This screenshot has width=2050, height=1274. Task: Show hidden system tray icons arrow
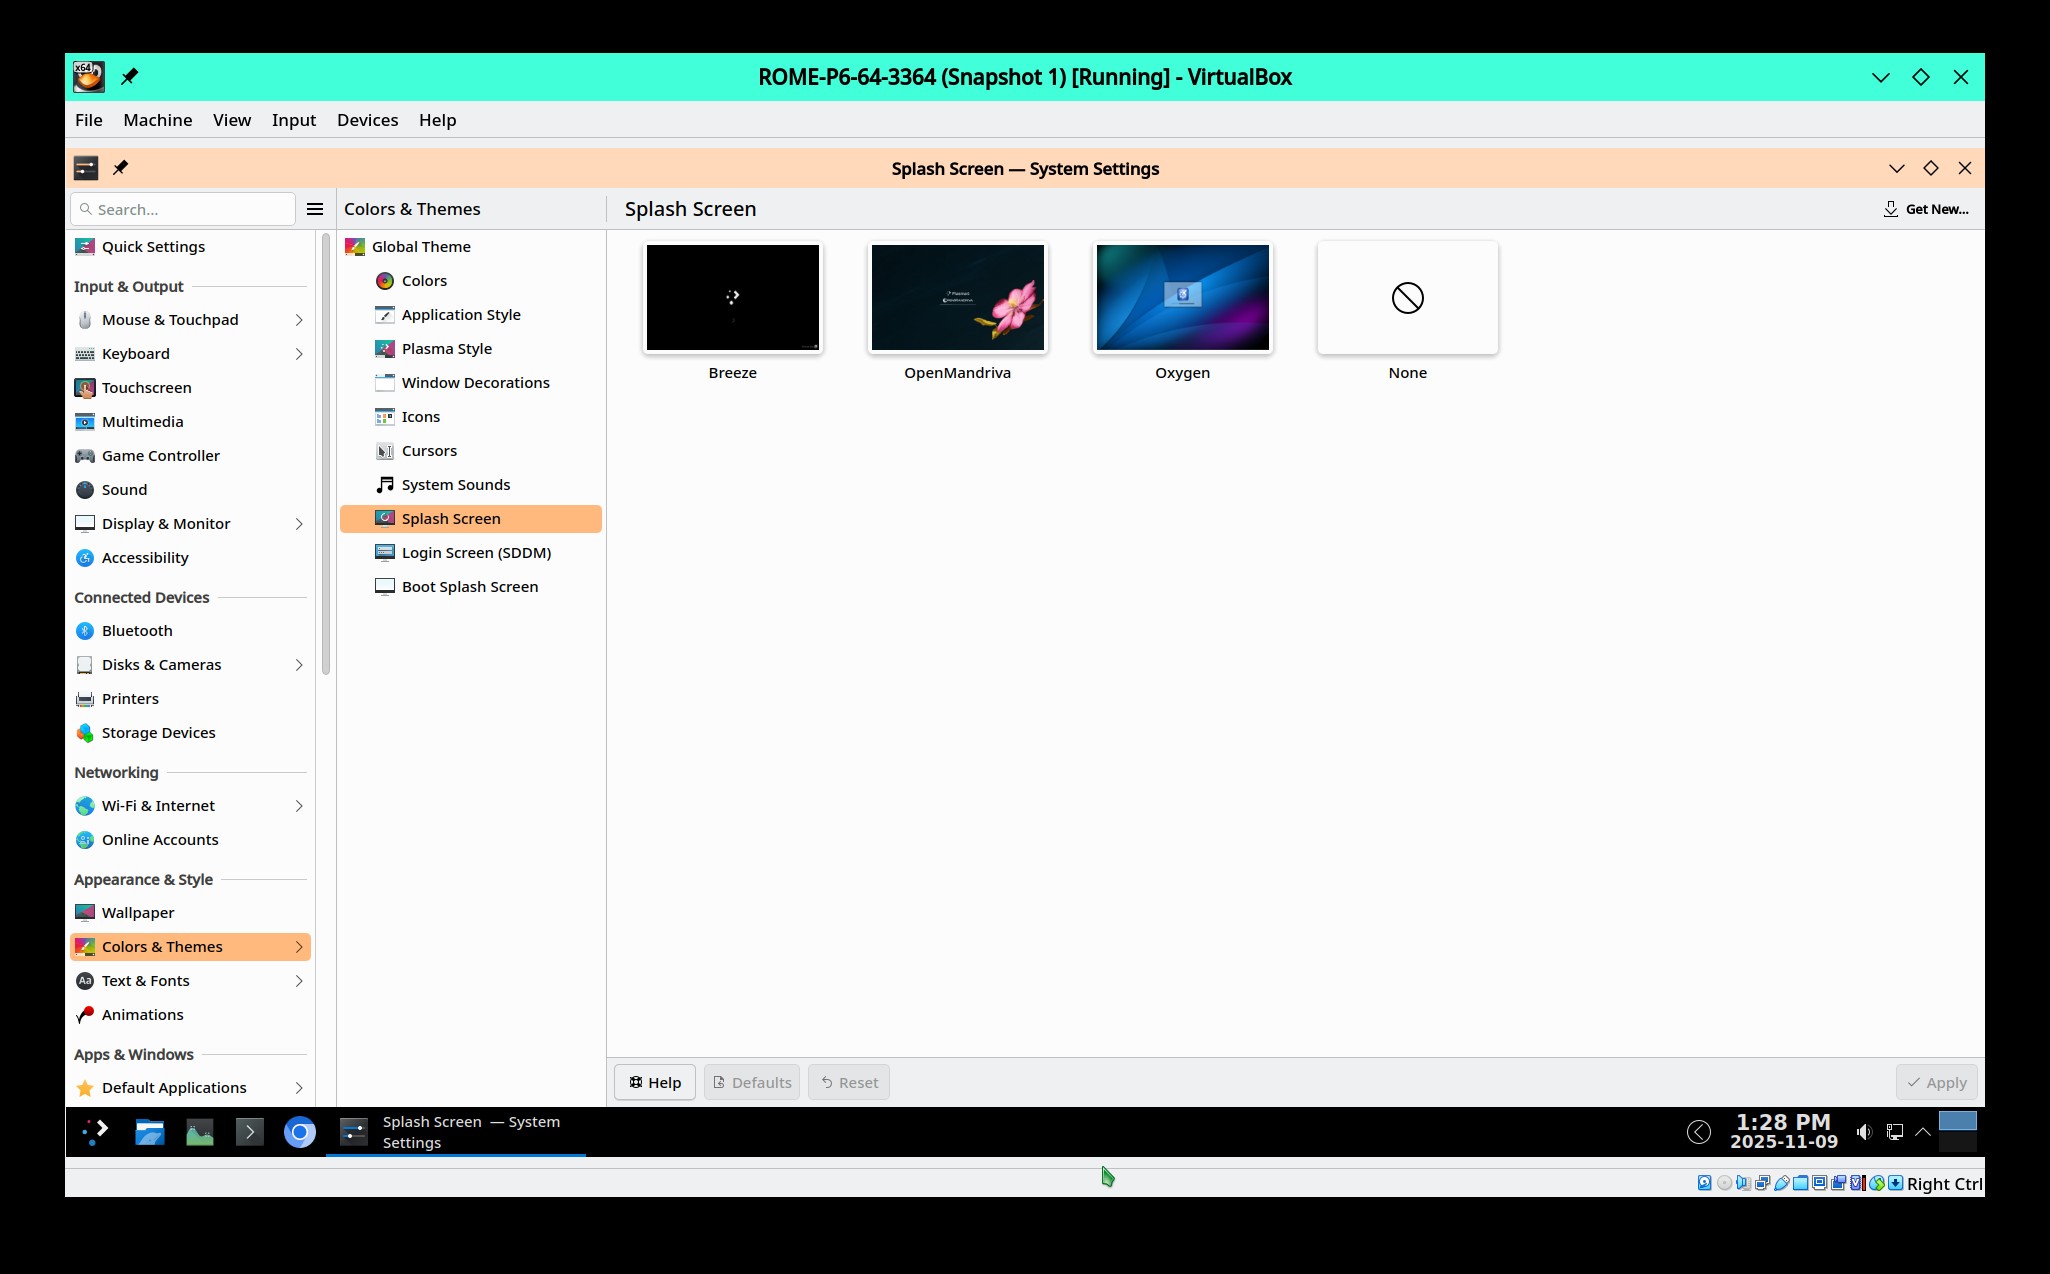tap(1922, 1132)
